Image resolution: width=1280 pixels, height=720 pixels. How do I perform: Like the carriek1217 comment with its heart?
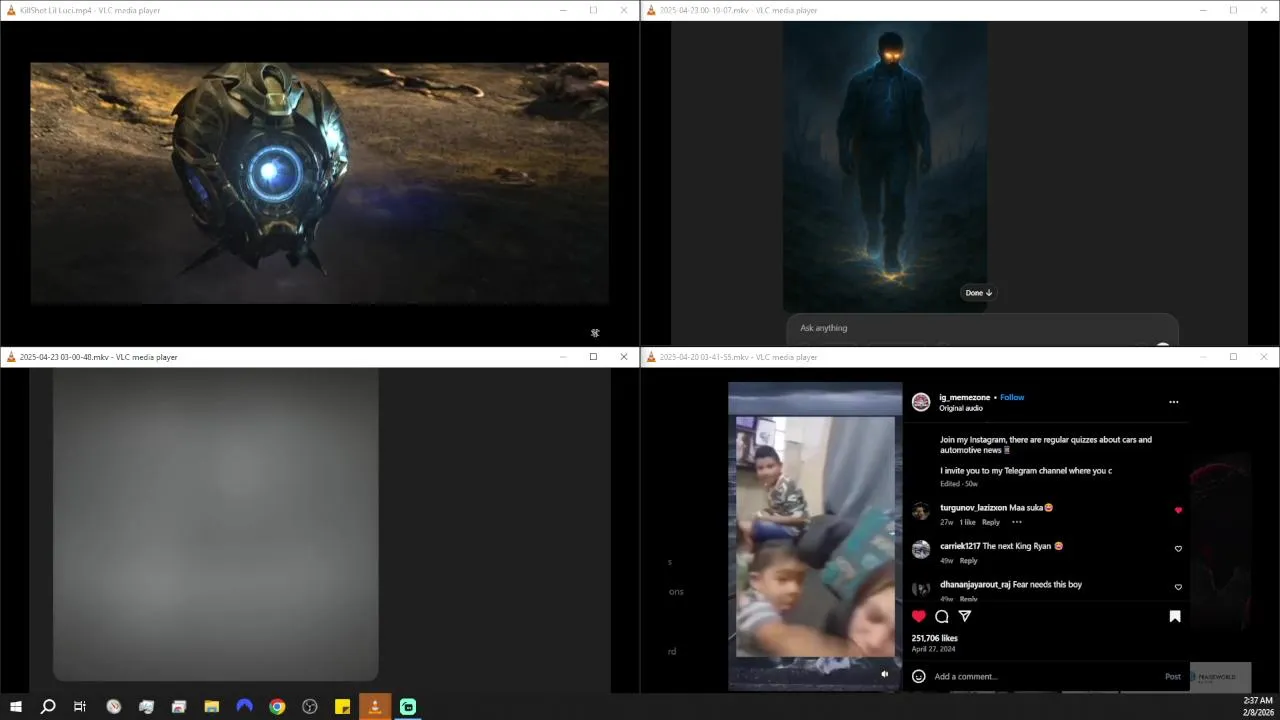(x=1178, y=549)
